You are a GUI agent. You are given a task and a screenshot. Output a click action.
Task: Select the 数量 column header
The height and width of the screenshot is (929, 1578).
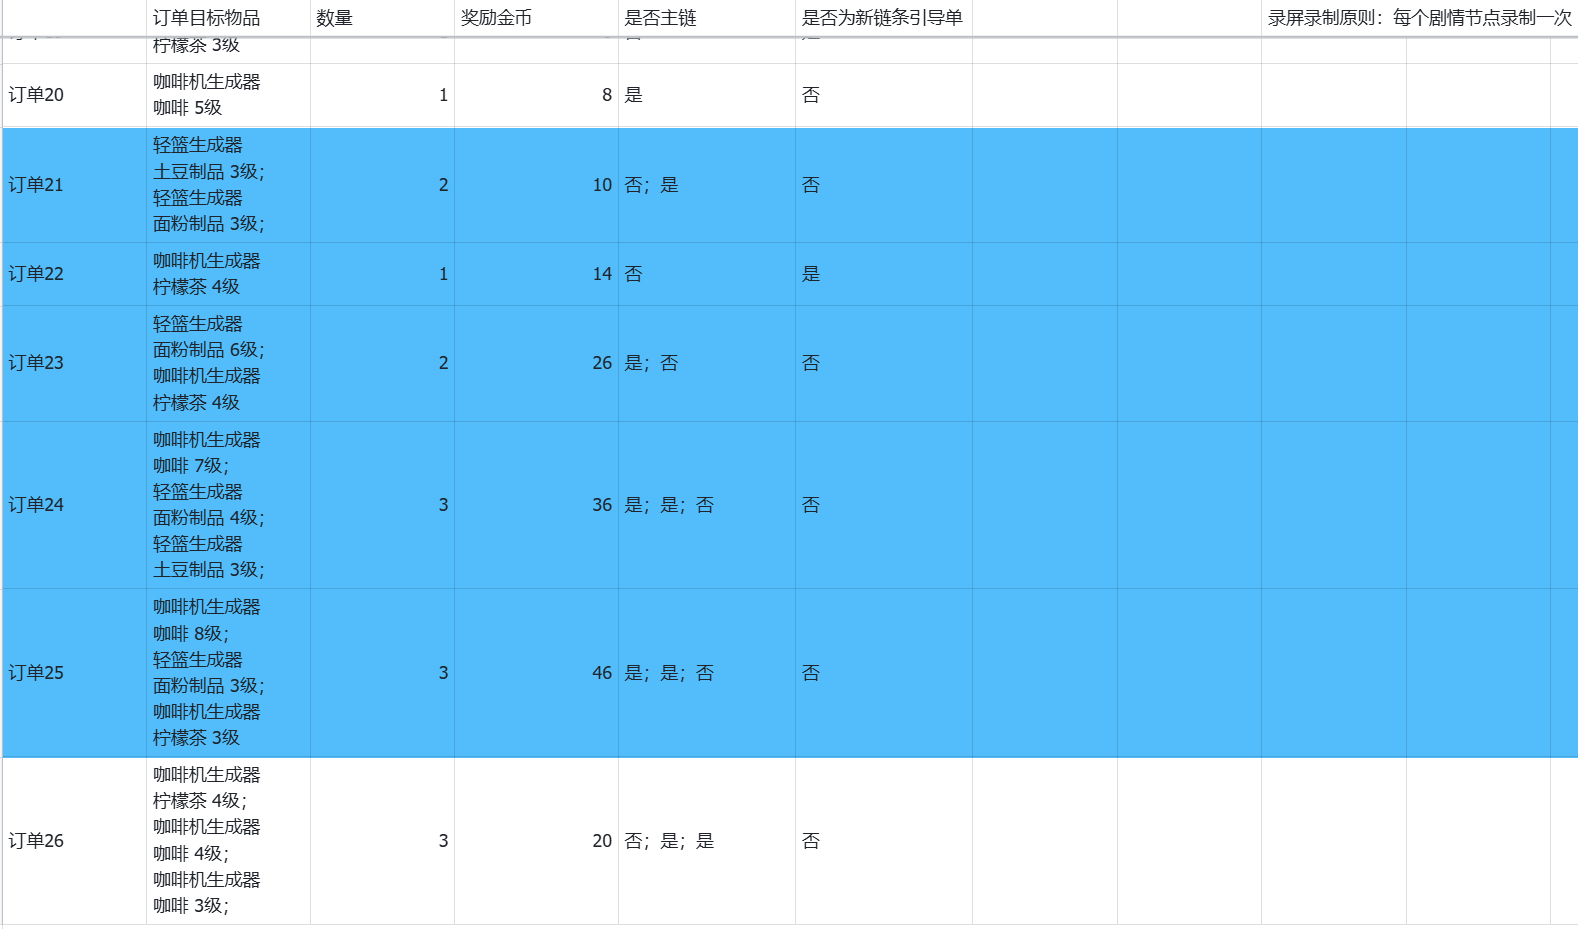(x=382, y=18)
